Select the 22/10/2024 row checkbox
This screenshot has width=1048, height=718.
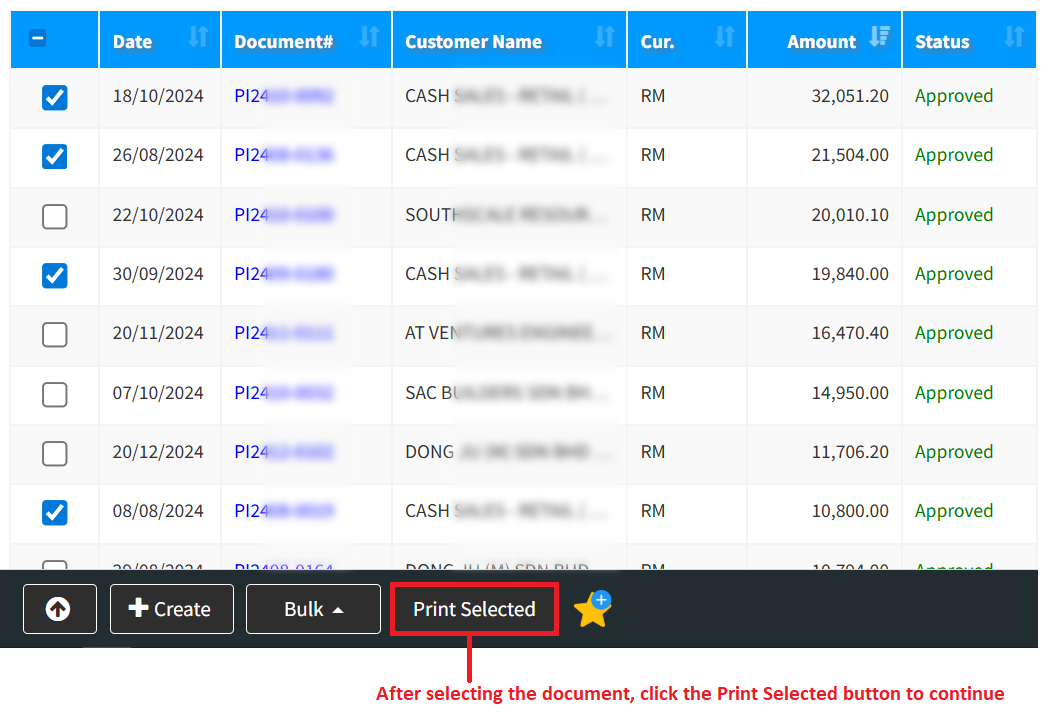[55, 216]
